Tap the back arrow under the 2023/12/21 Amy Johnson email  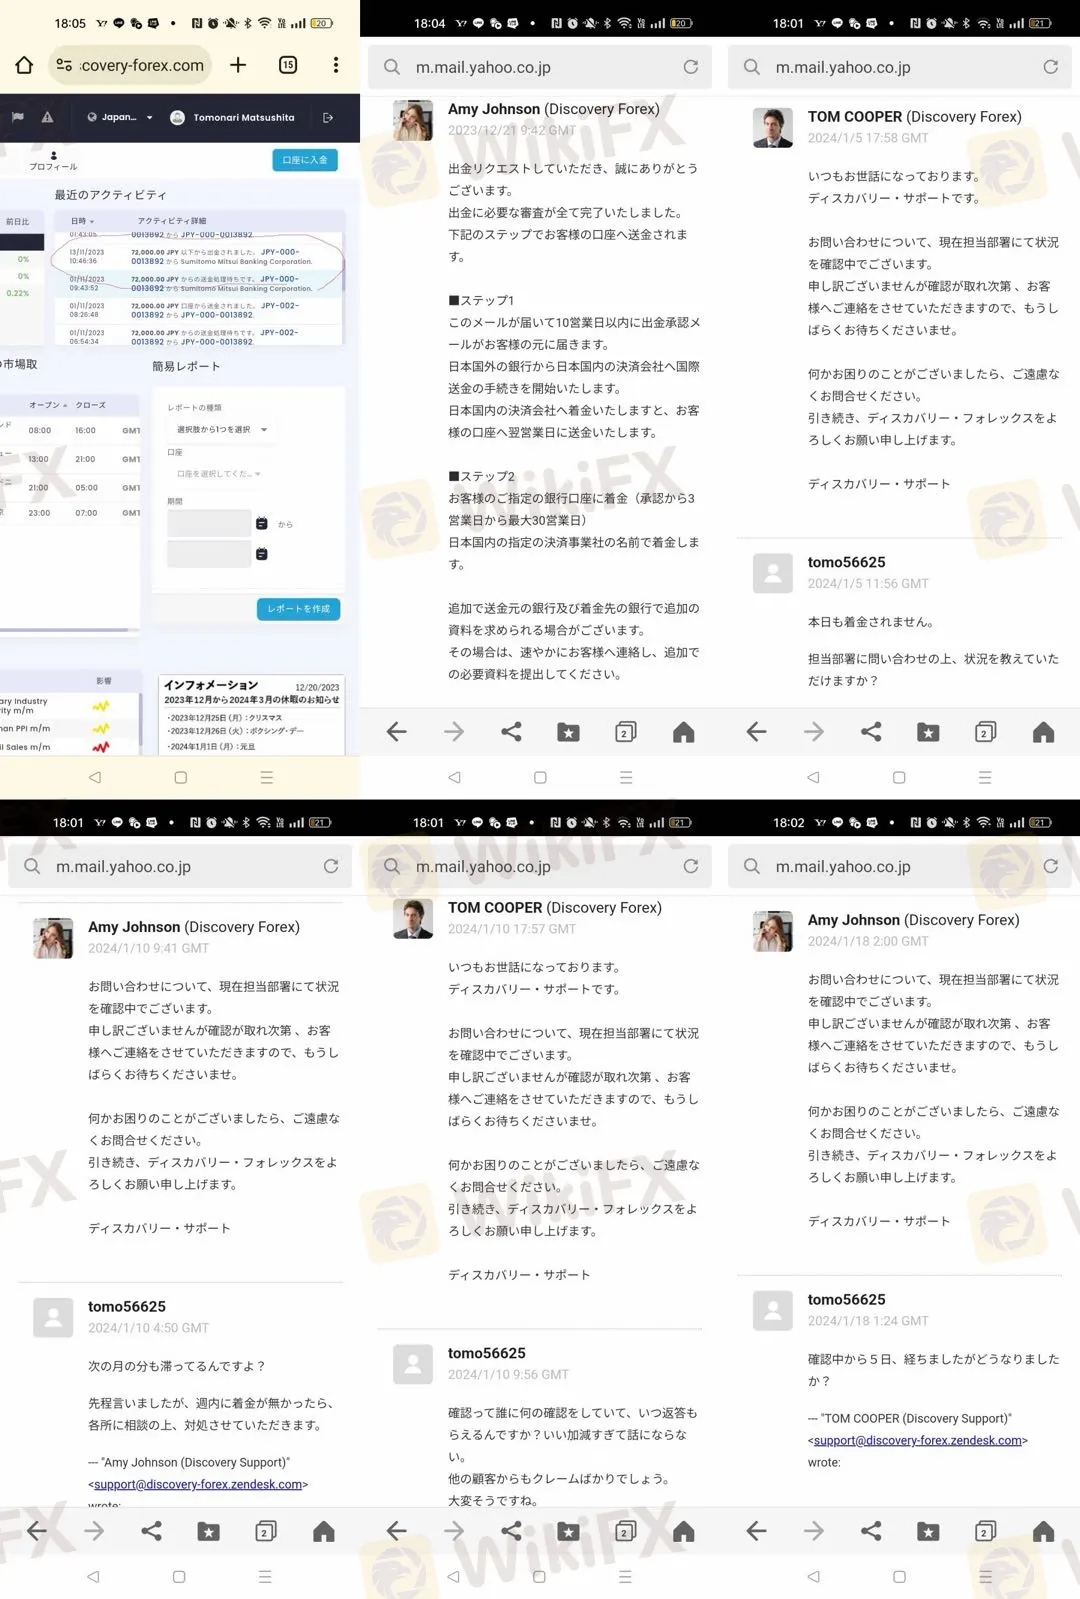[x=396, y=732]
